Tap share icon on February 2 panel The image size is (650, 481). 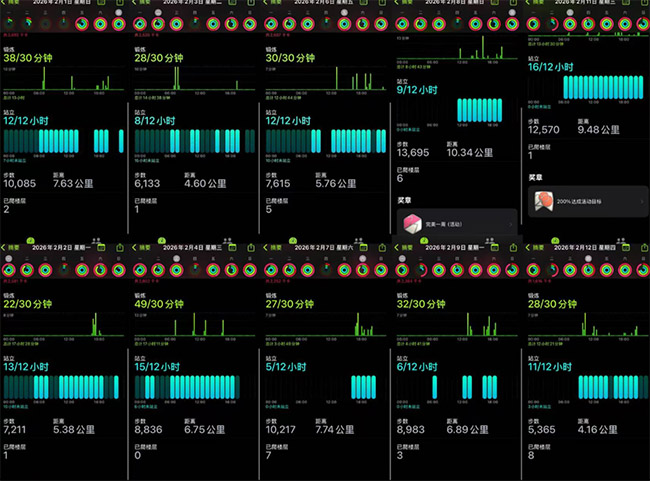123,246
